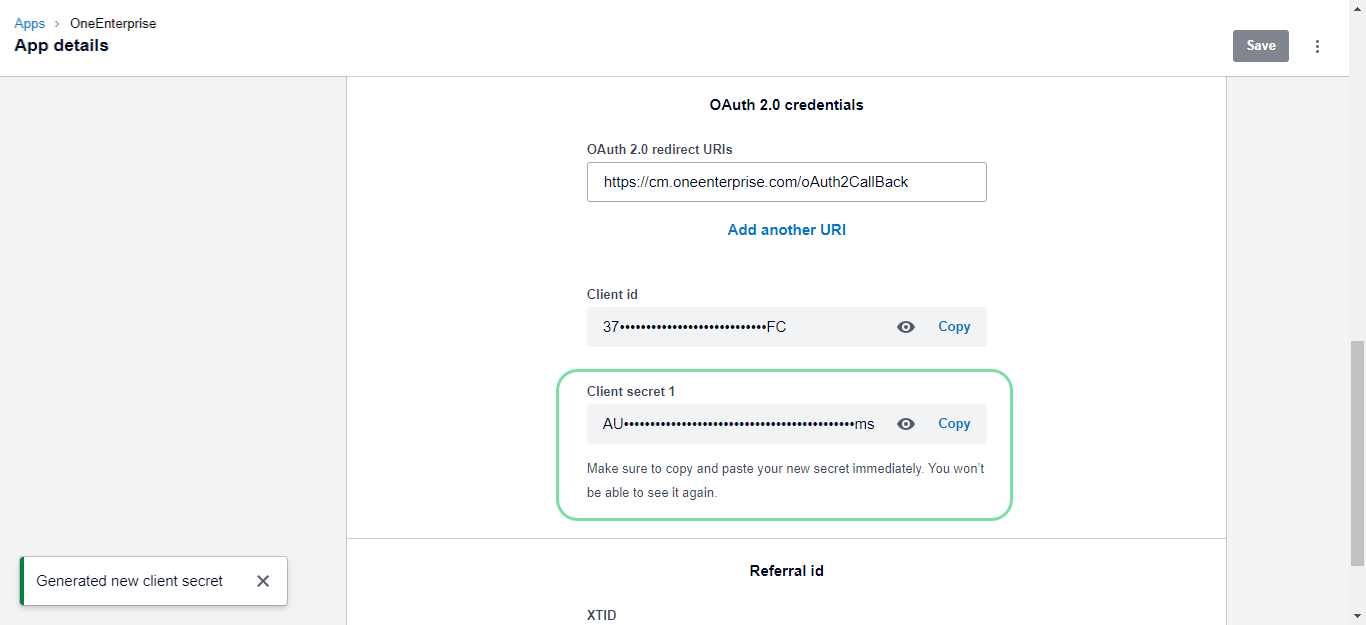
Task: Reveal the Client id value
Action: tap(906, 327)
